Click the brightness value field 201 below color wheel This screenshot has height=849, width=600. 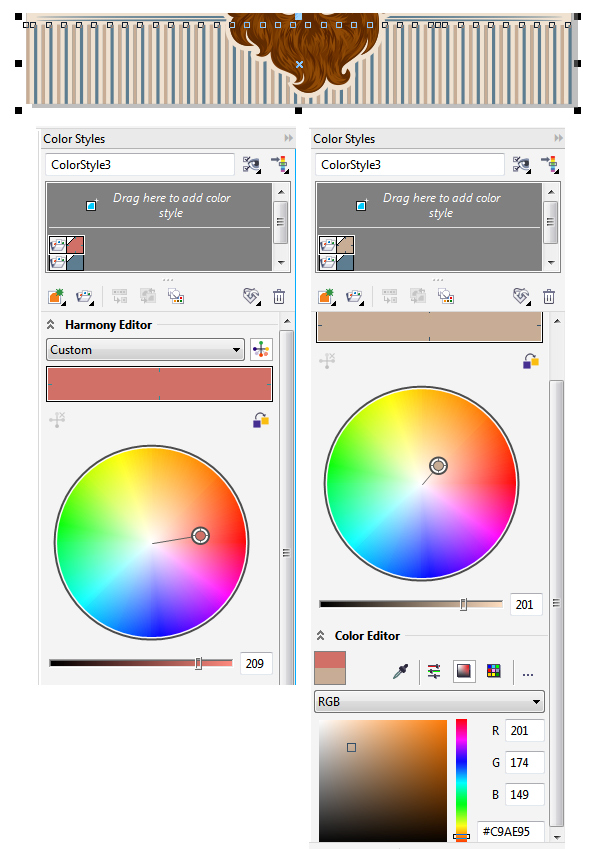coord(526,604)
